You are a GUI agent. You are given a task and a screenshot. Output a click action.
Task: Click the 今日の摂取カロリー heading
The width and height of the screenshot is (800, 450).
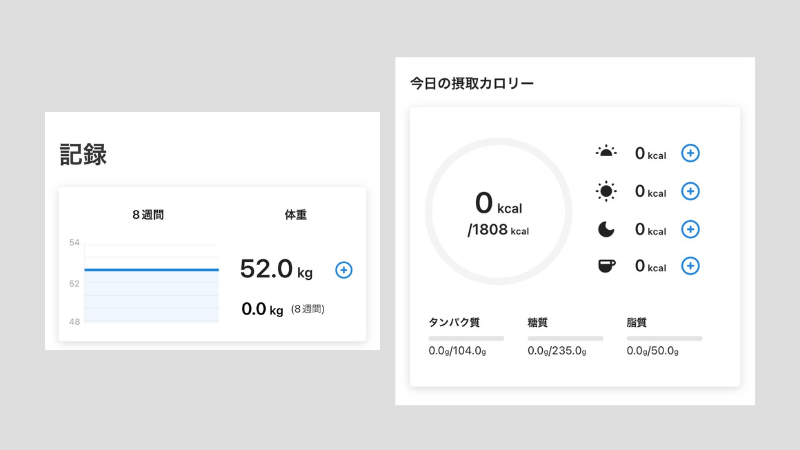(471, 83)
